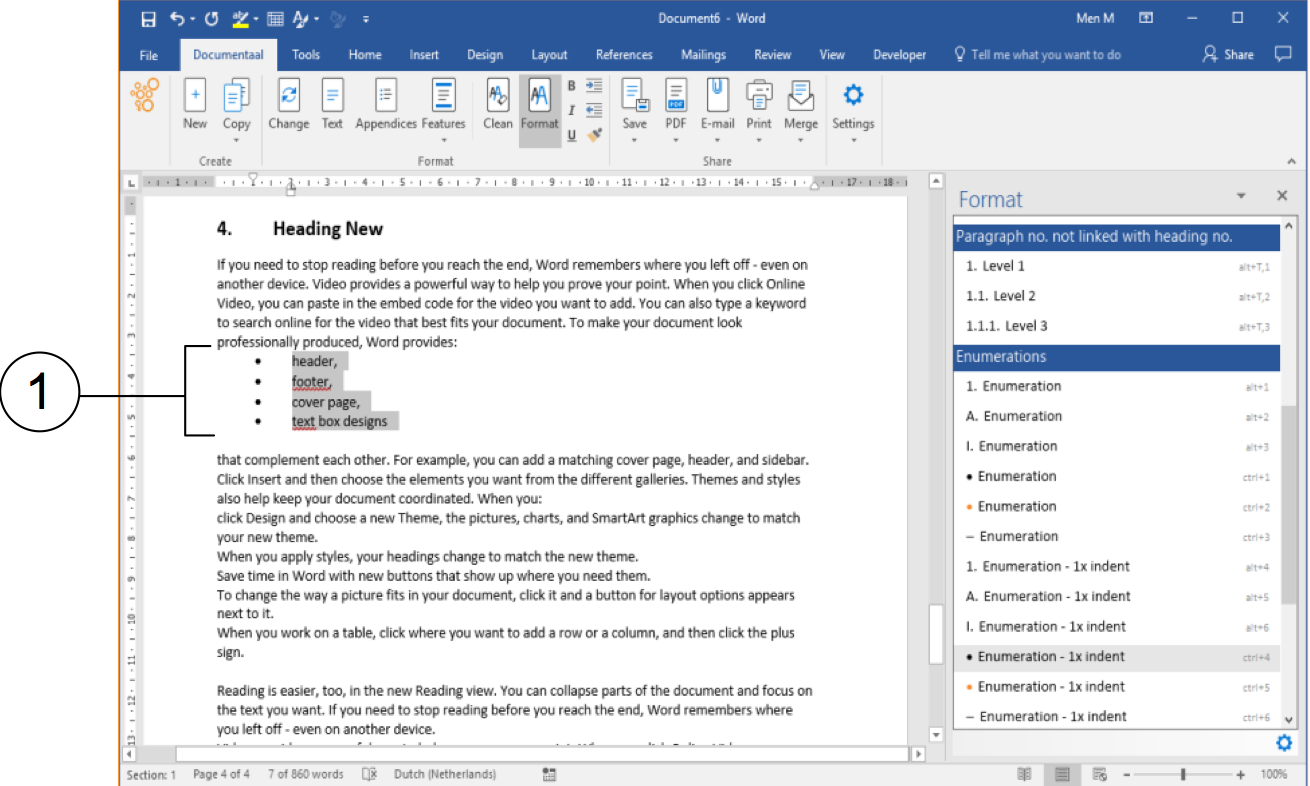Click the decrease indent icon
The width and height of the screenshot is (1310, 786).
point(594,111)
